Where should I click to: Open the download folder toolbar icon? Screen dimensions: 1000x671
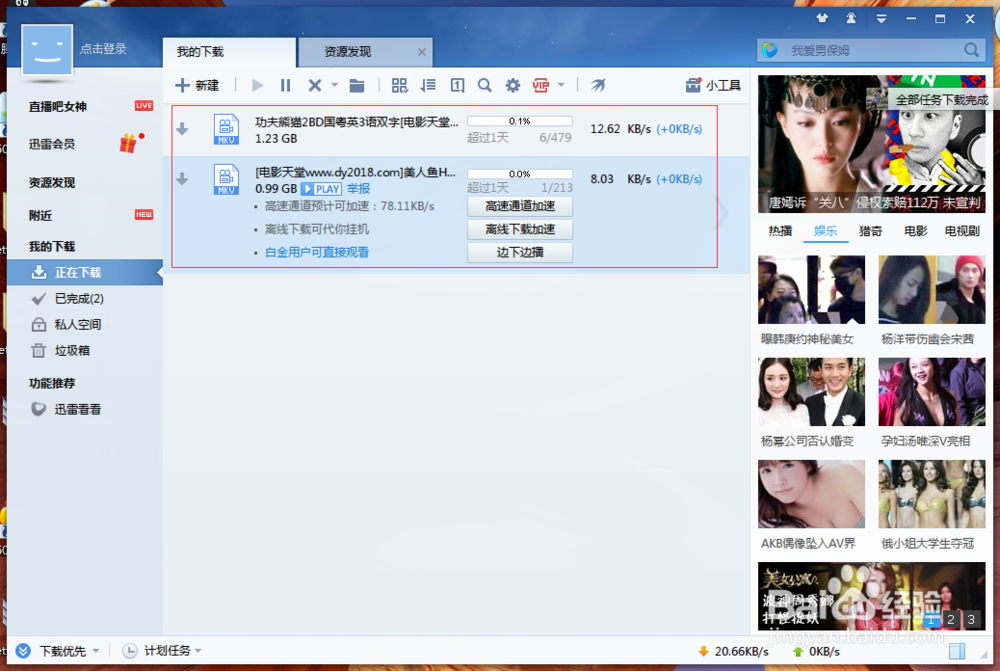(x=357, y=85)
